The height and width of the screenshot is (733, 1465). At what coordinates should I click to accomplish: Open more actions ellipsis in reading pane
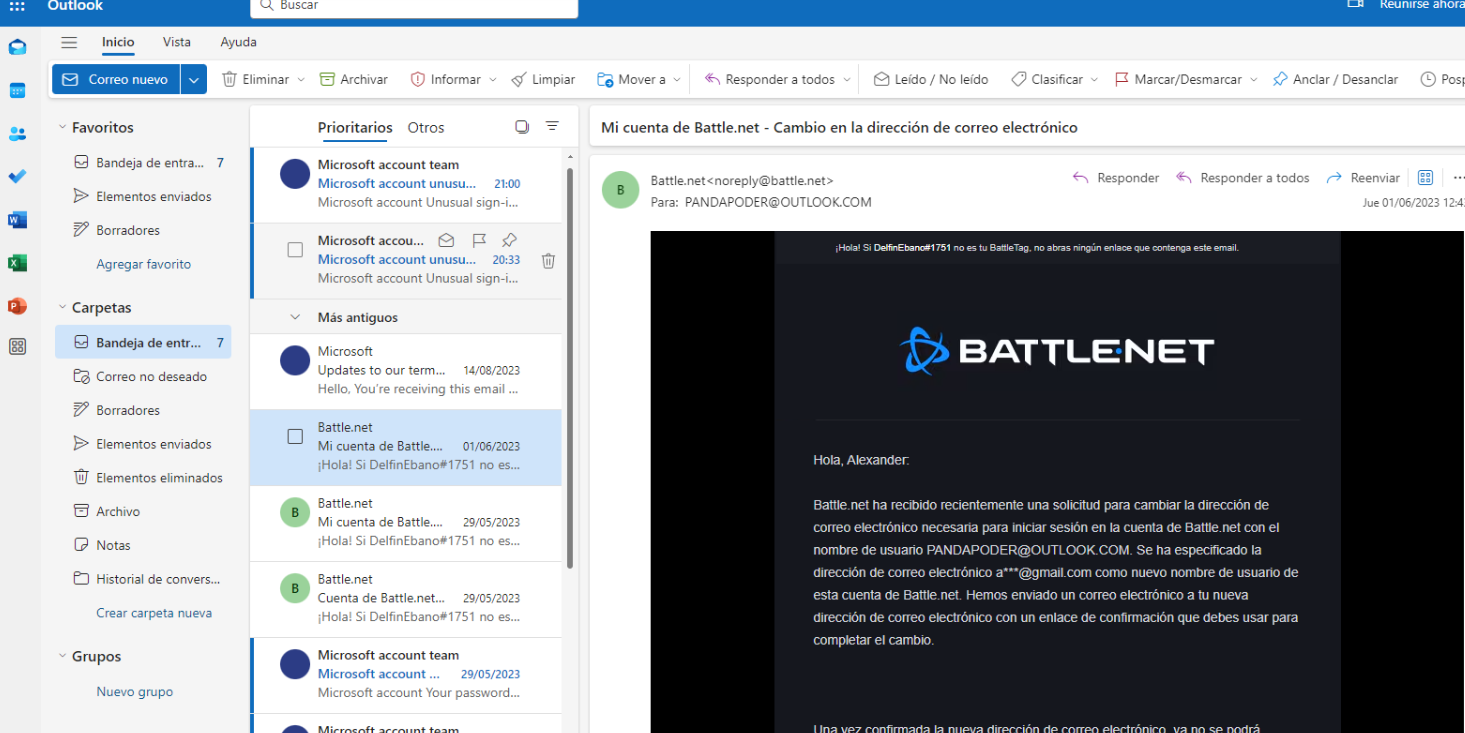1458,178
